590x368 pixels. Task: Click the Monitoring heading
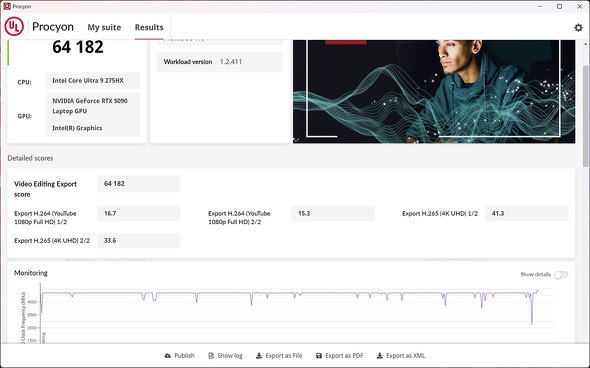31,273
